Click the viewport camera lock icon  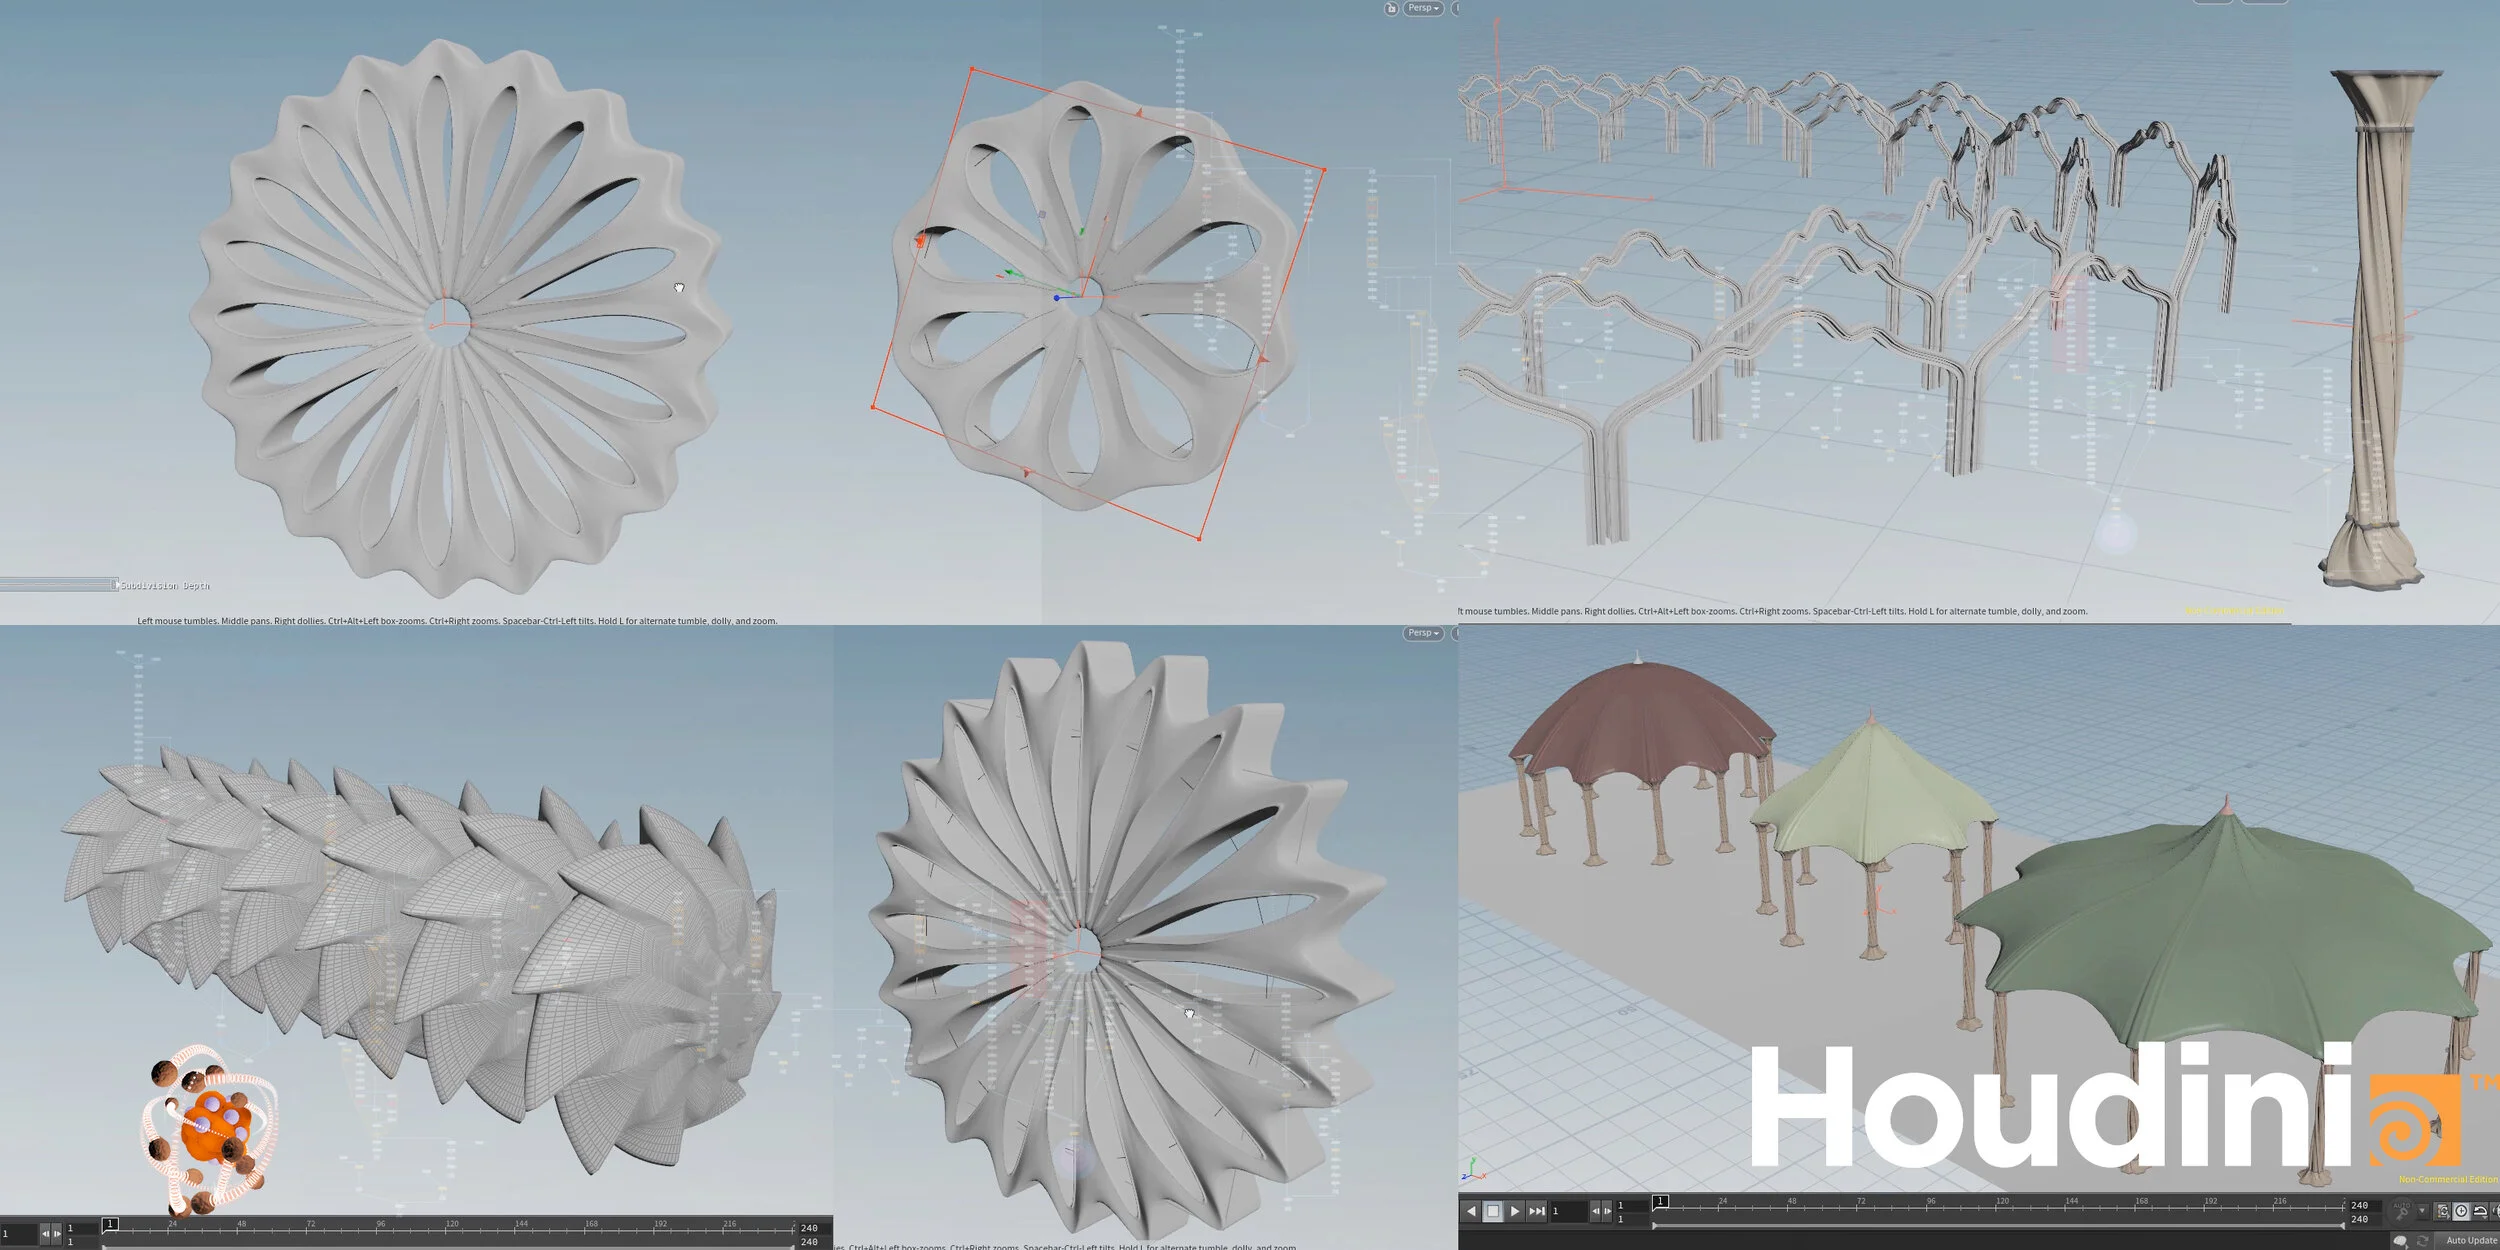tap(1391, 9)
